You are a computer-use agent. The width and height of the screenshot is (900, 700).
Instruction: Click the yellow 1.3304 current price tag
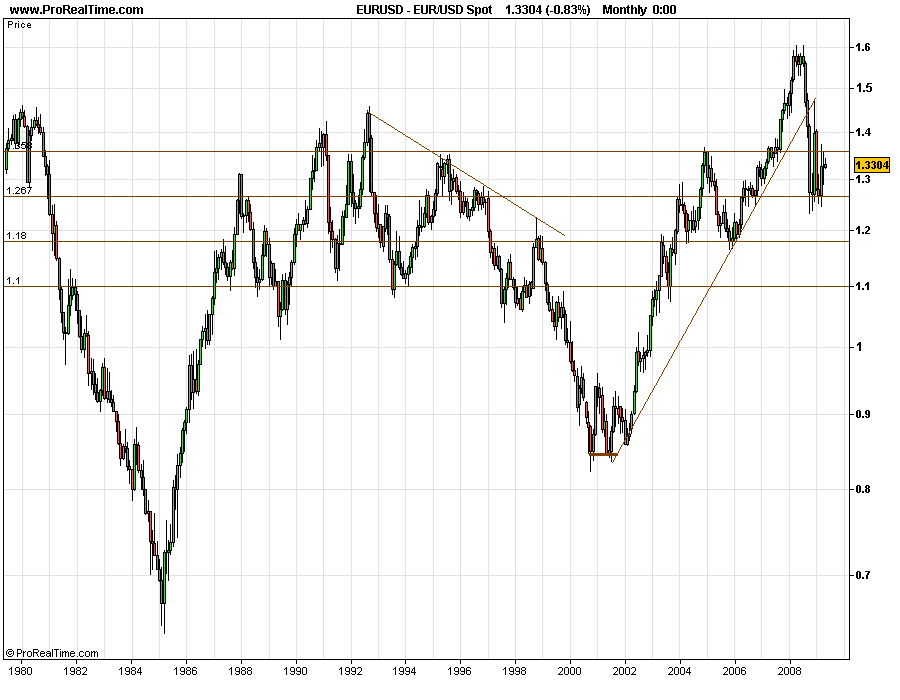[871, 165]
